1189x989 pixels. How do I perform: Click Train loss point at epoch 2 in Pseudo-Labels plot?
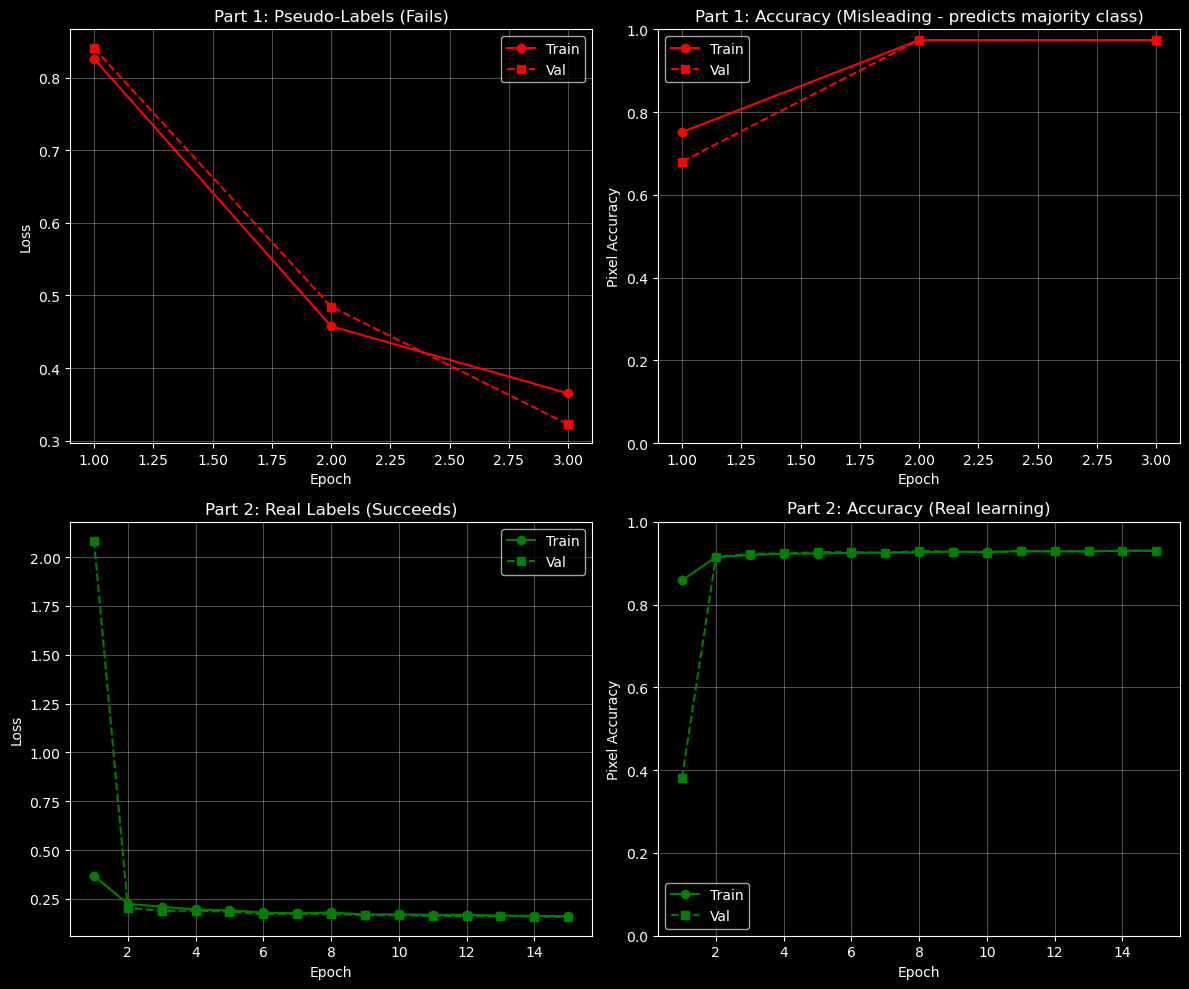(x=331, y=326)
